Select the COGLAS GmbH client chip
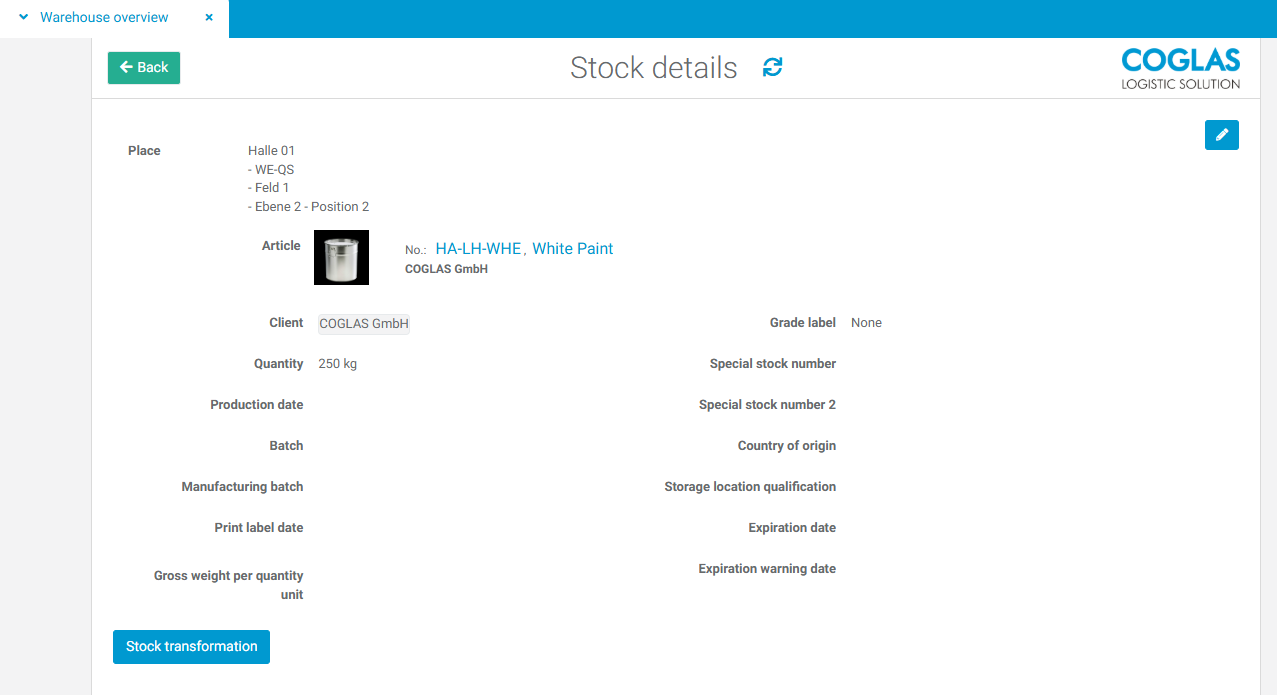1277x695 pixels. click(x=363, y=323)
